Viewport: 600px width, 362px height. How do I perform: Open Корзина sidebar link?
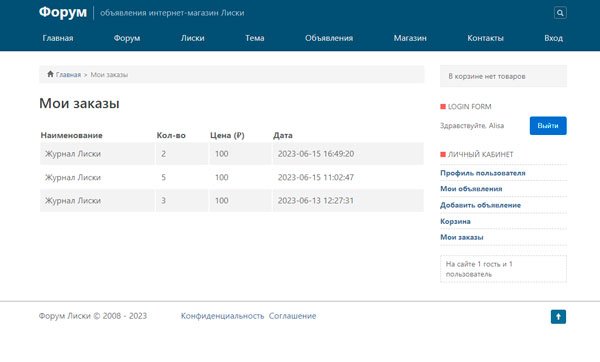455,221
